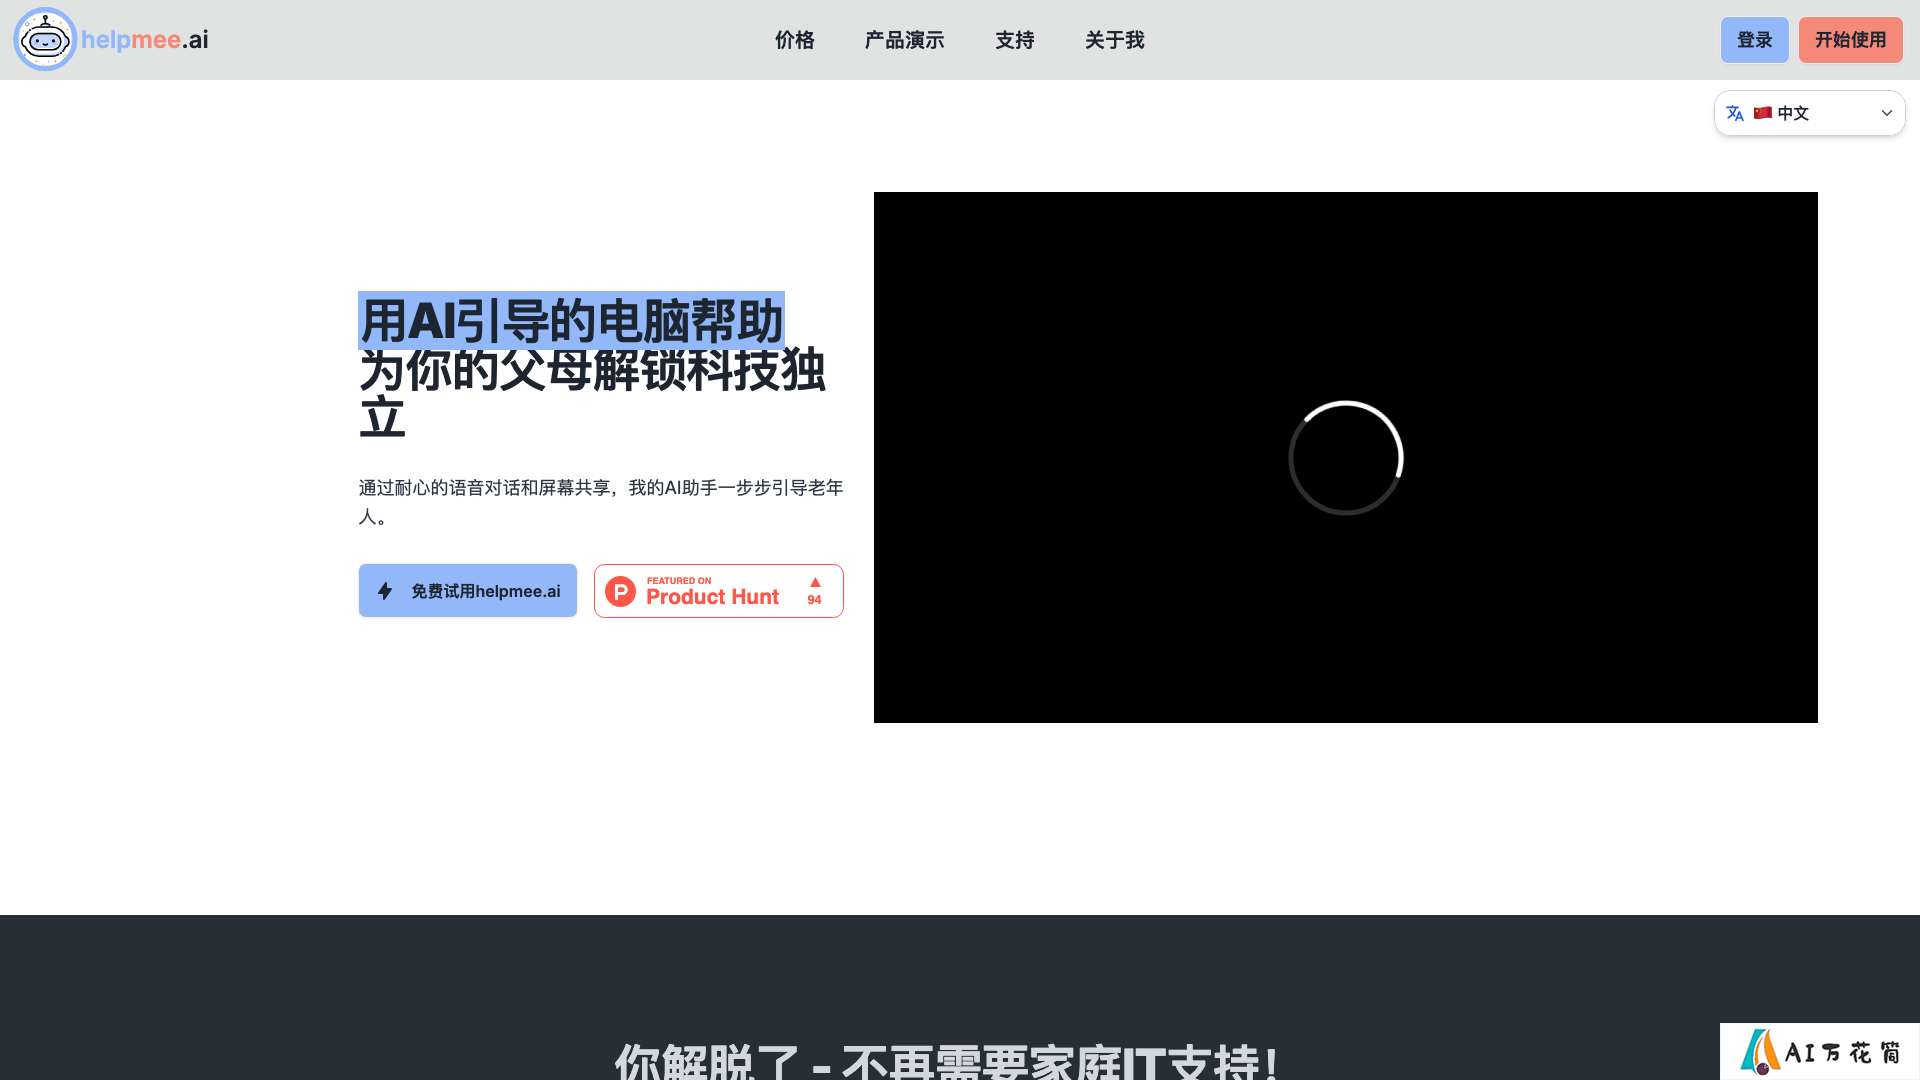The height and width of the screenshot is (1080, 1920).
Task: Click the China flag icon
Action: point(1763,113)
